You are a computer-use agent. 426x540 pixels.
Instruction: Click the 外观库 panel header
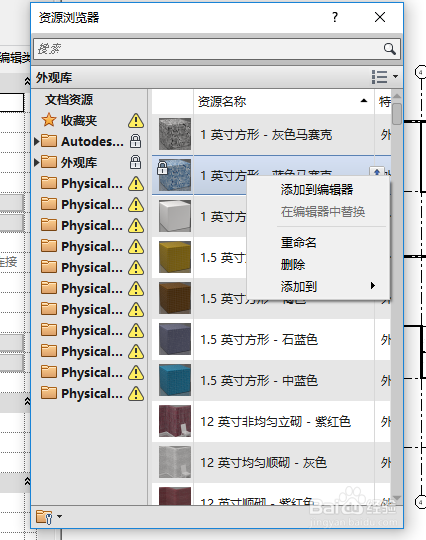point(54,77)
